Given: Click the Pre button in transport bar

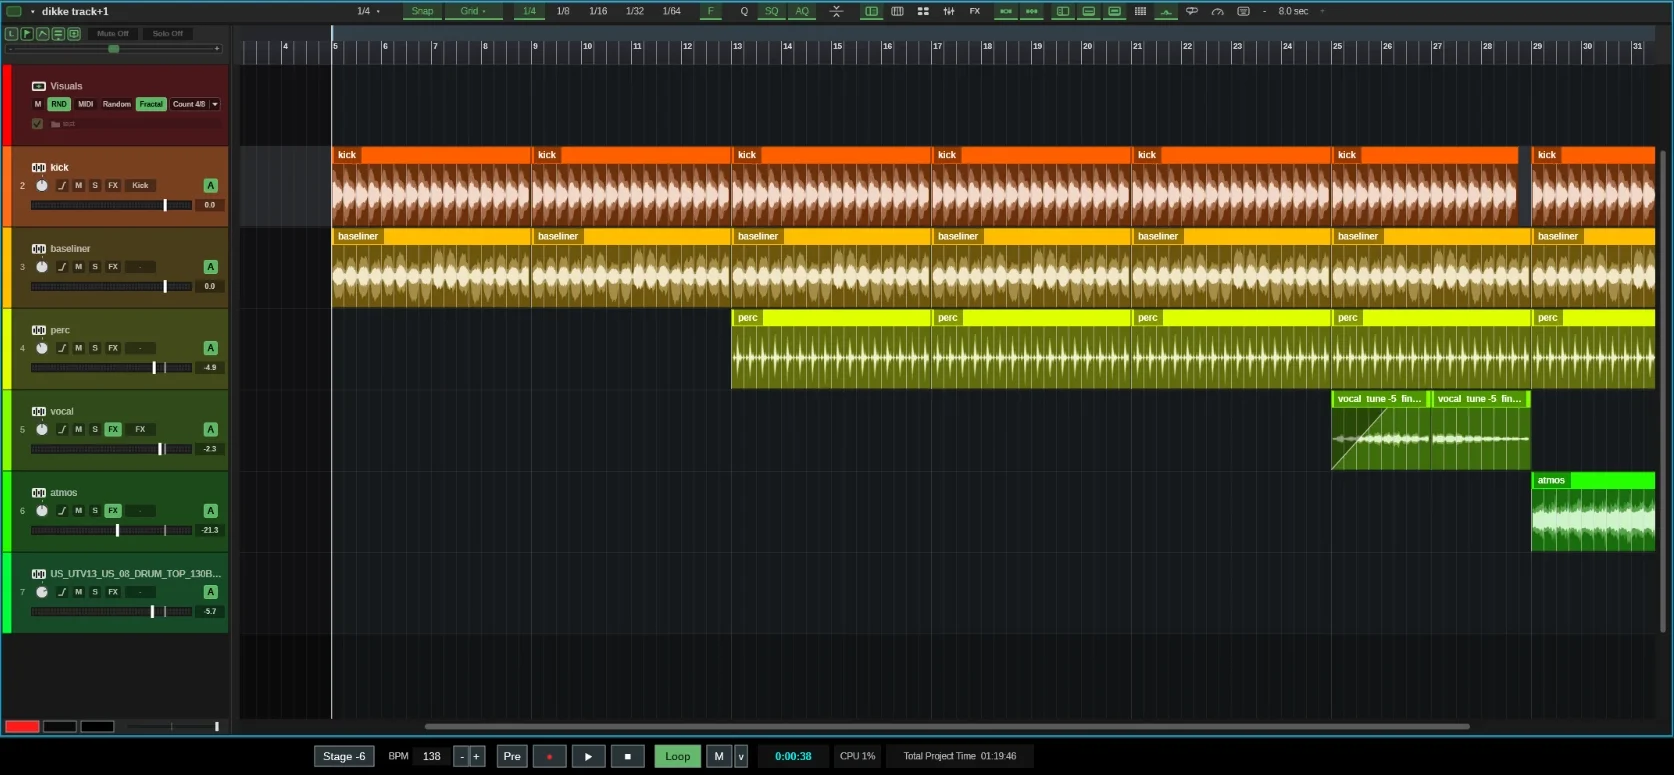Looking at the screenshot, I should click(512, 756).
